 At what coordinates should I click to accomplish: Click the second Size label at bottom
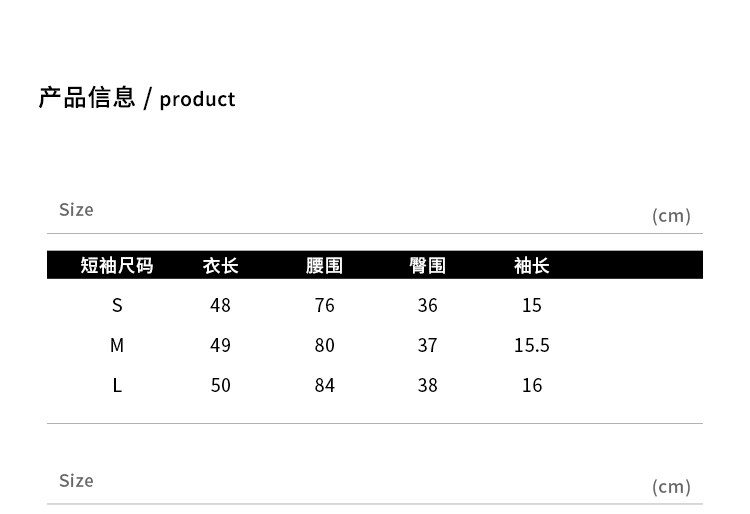(x=76, y=480)
